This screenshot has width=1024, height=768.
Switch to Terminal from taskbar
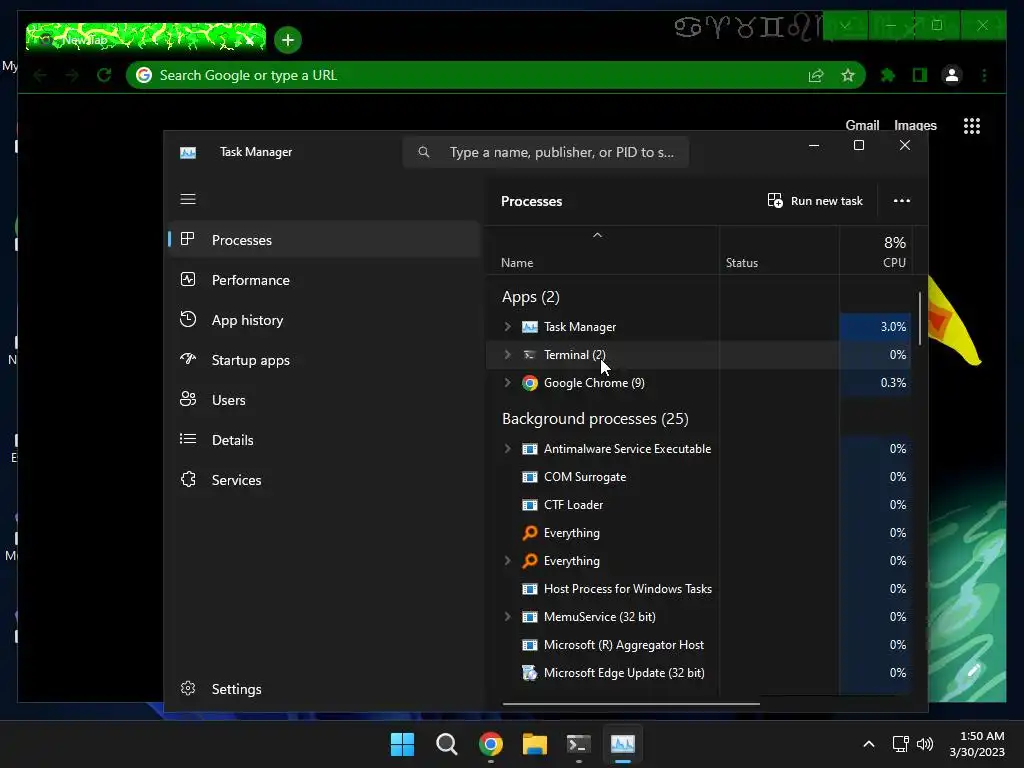point(579,744)
